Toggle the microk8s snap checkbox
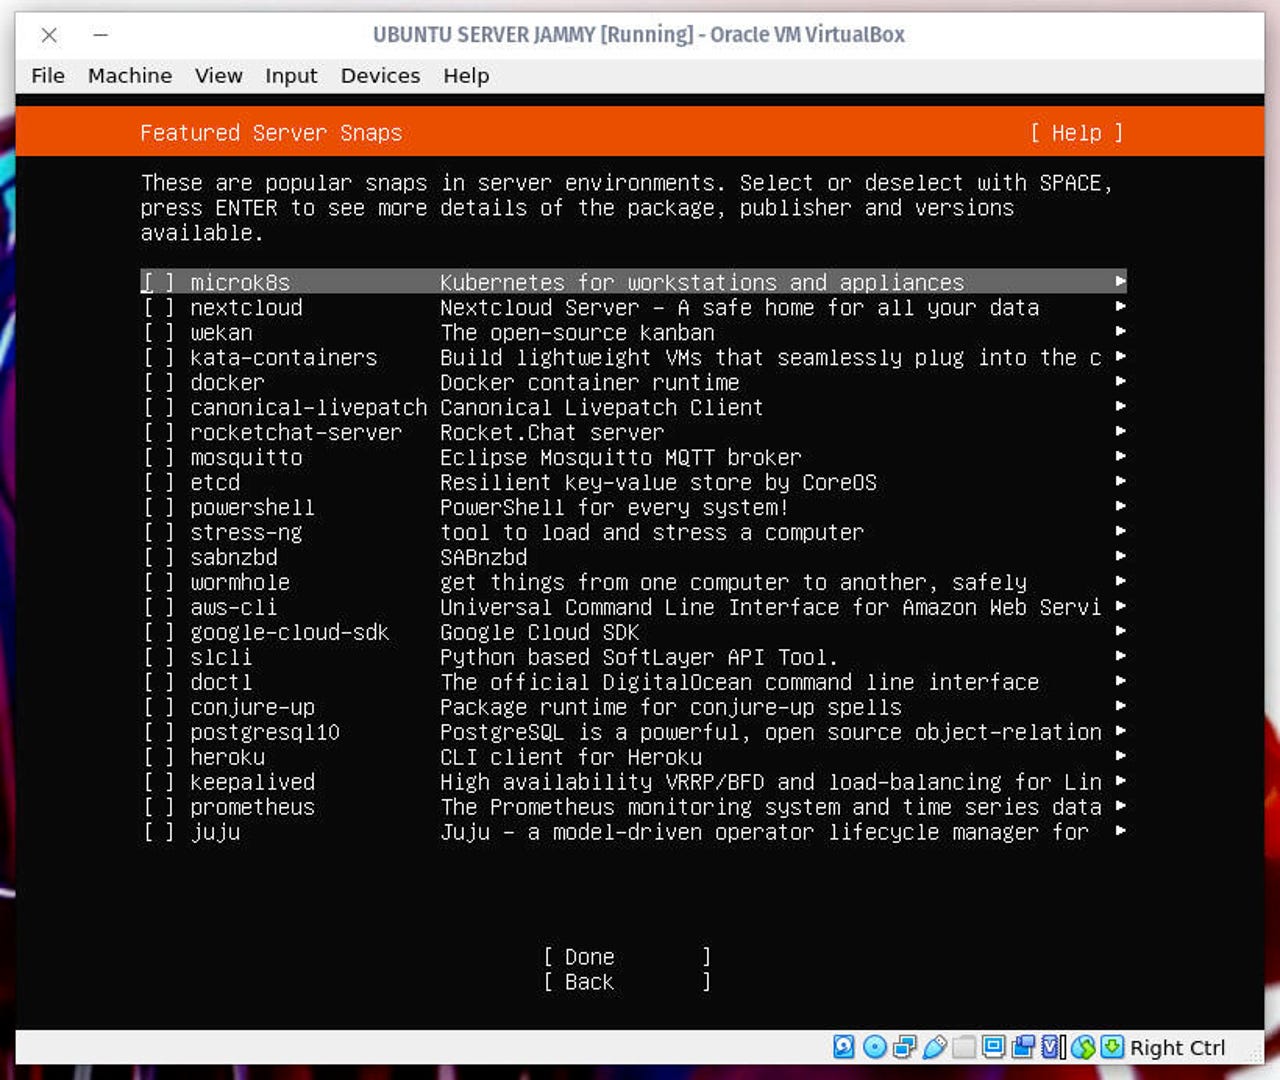The image size is (1280, 1080). tap(158, 282)
